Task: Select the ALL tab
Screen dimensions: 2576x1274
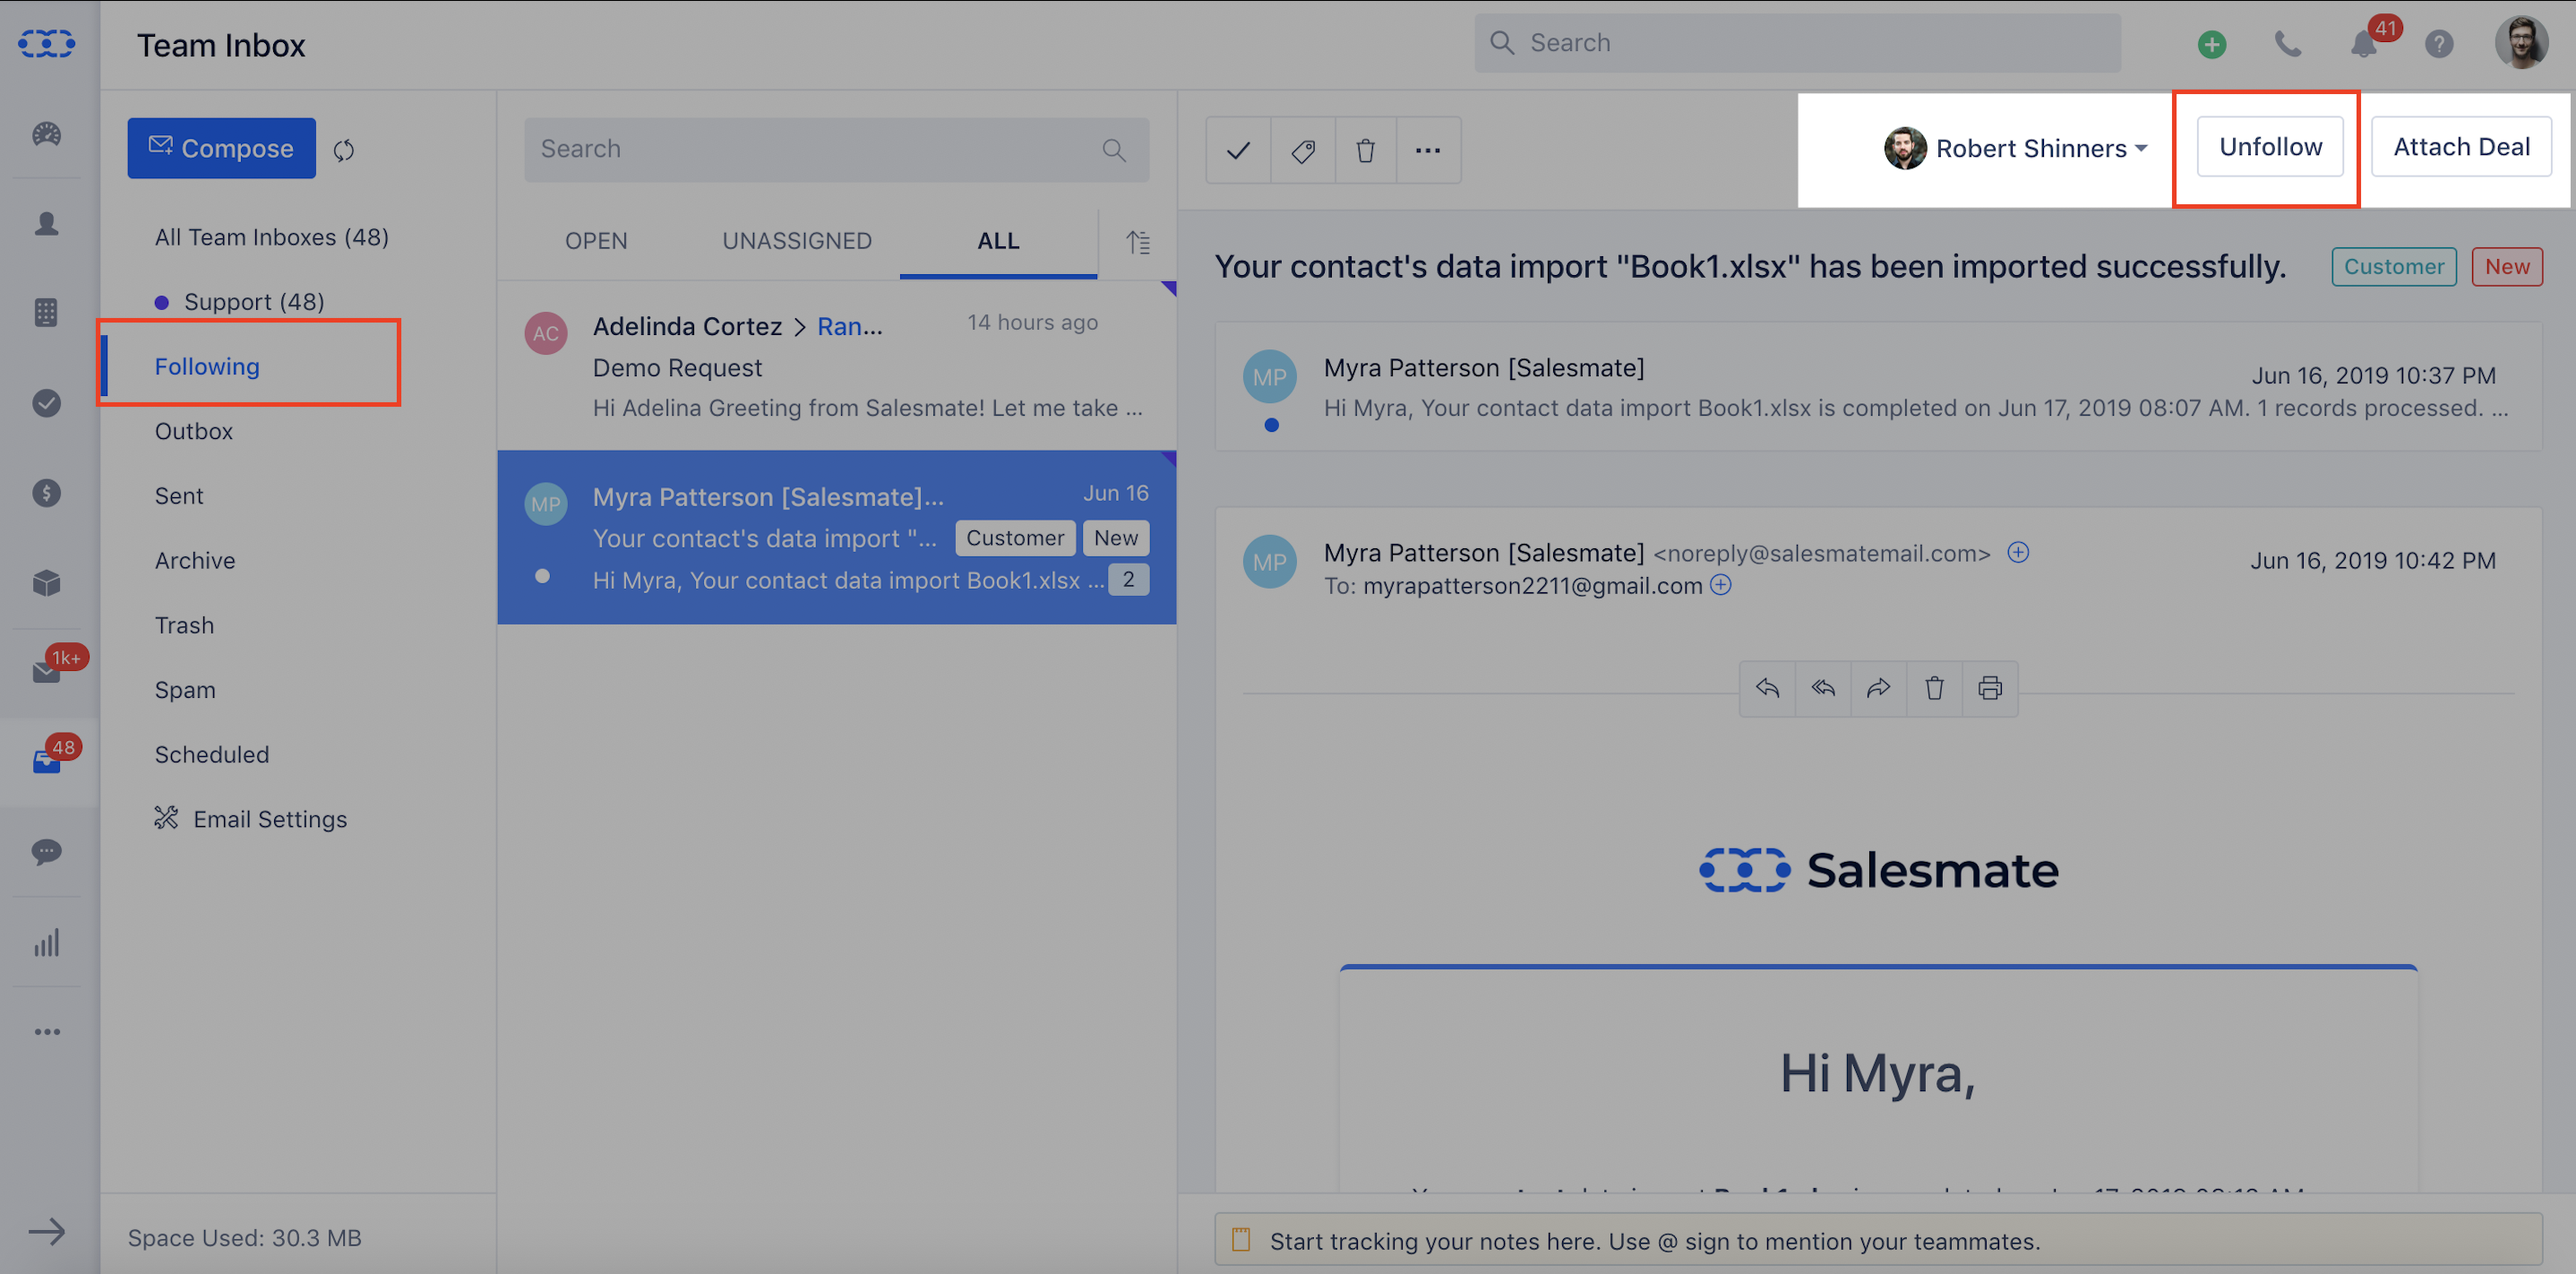Action: 998,241
